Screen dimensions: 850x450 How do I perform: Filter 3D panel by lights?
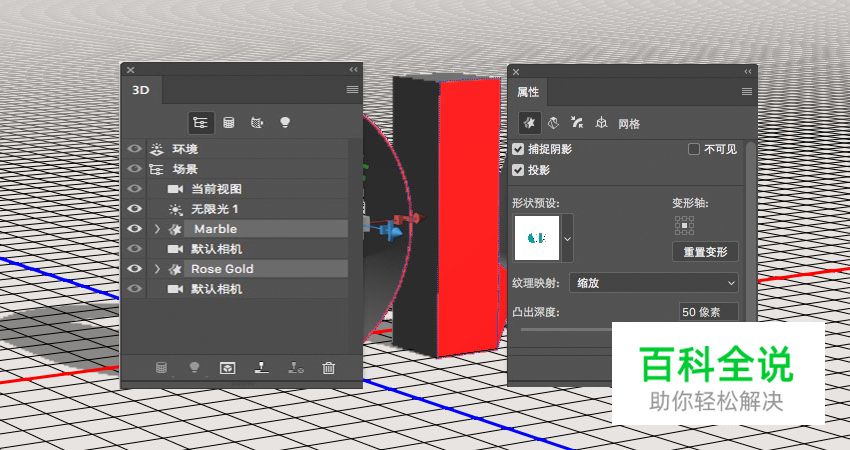coord(285,123)
